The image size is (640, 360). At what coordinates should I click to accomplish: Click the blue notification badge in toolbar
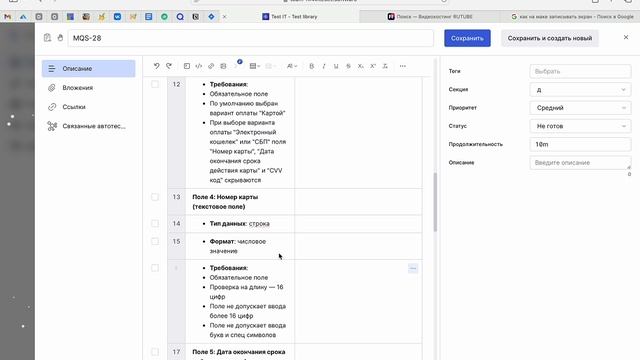click(x=240, y=62)
